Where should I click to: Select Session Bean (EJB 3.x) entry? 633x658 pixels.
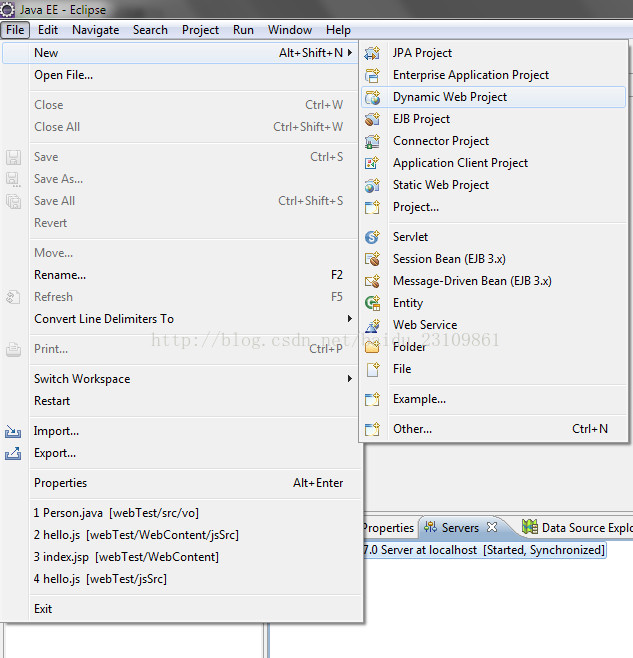click(x=493, y=259)
